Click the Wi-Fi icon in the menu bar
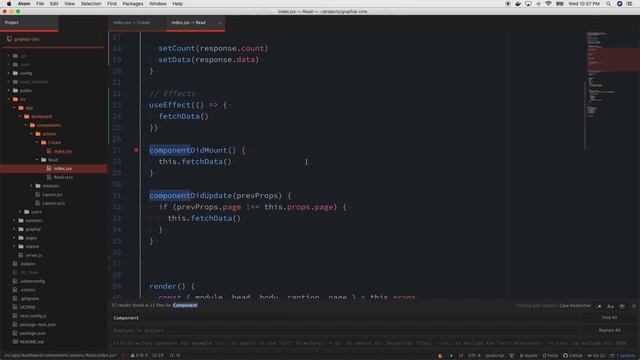640x360 pixels. coord(548,4)
